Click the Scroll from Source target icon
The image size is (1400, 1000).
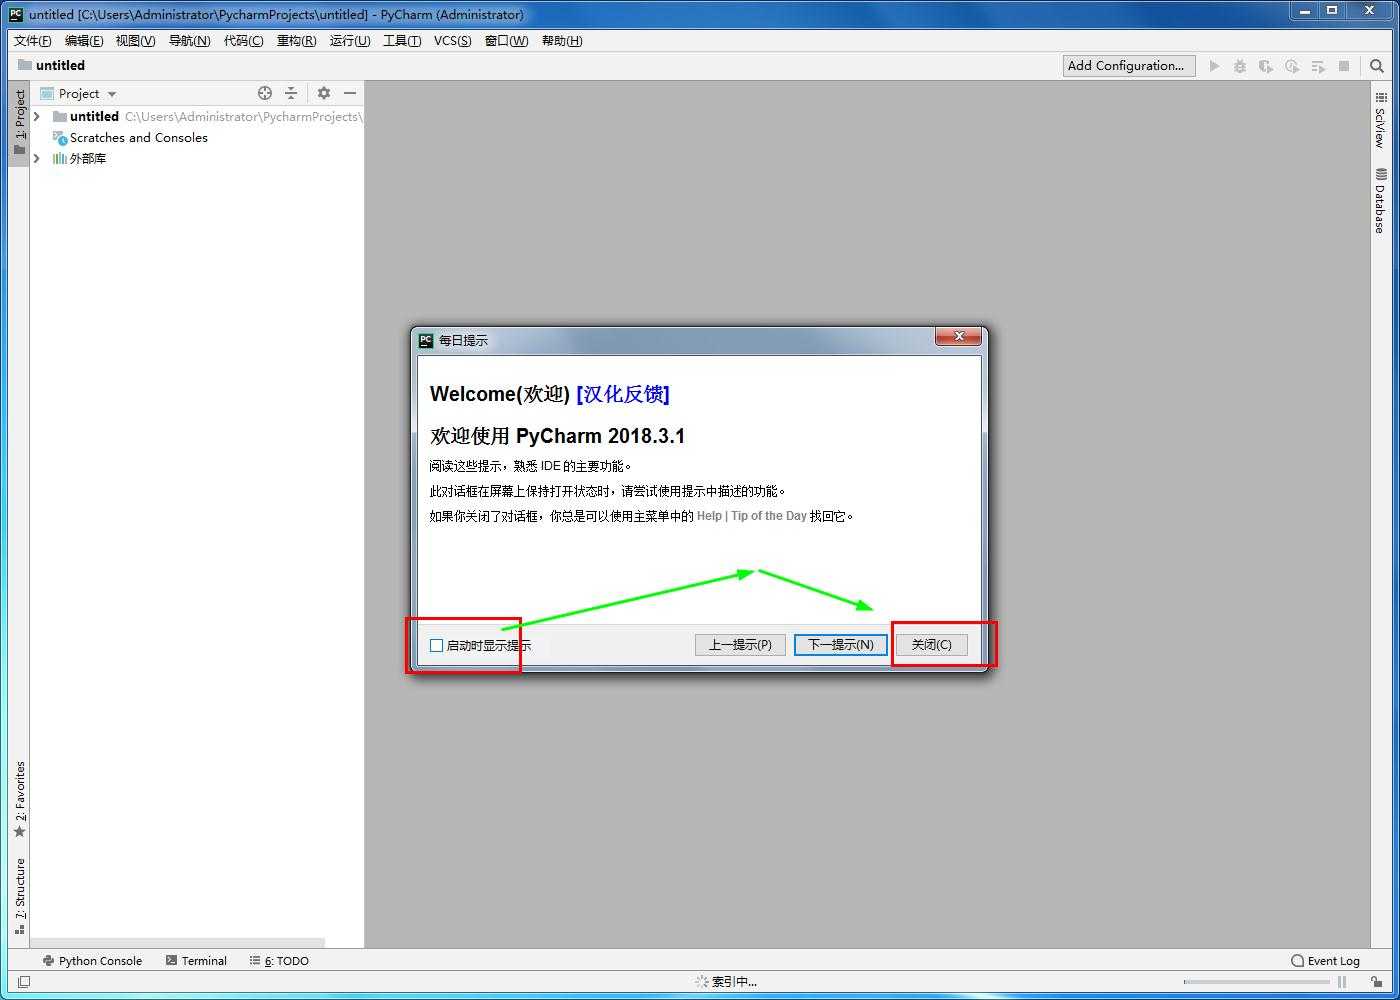(265, 93)
